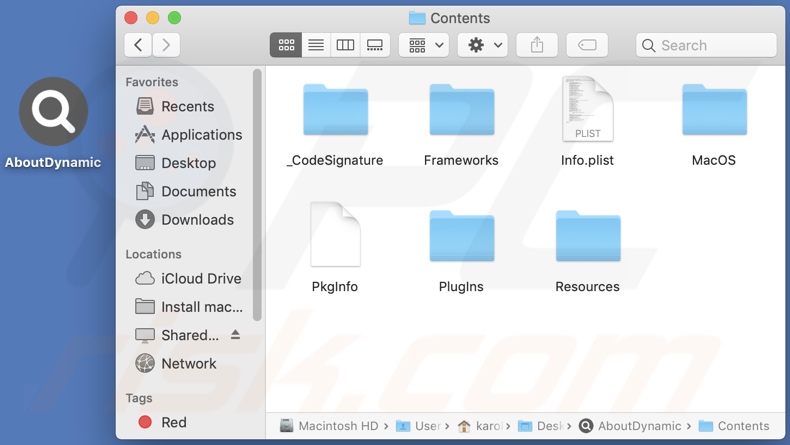Select iCloud Drive location
Viewport: 790px width, 445px height.
[x=188, y=278]
